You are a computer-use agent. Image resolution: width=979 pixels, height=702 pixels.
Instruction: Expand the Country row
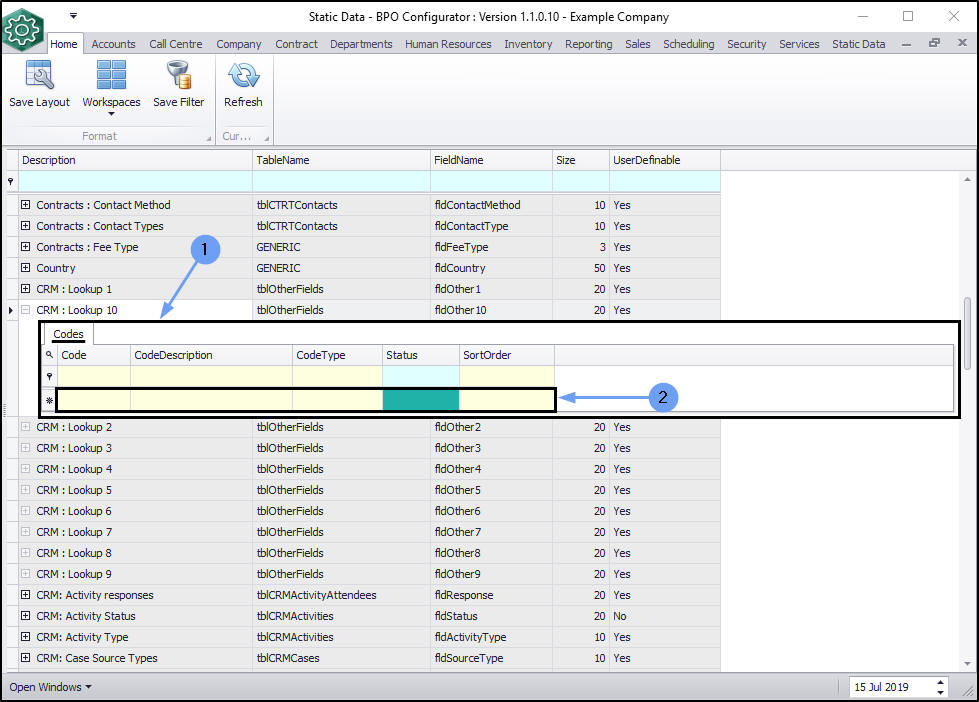click(x=26, y=268)
